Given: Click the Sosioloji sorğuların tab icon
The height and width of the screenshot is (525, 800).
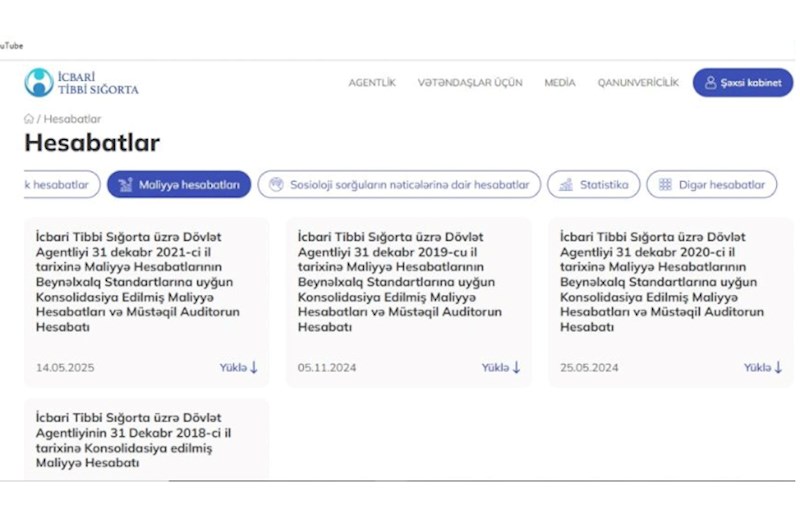Looking at the screenshot, I should coord(276,184).
